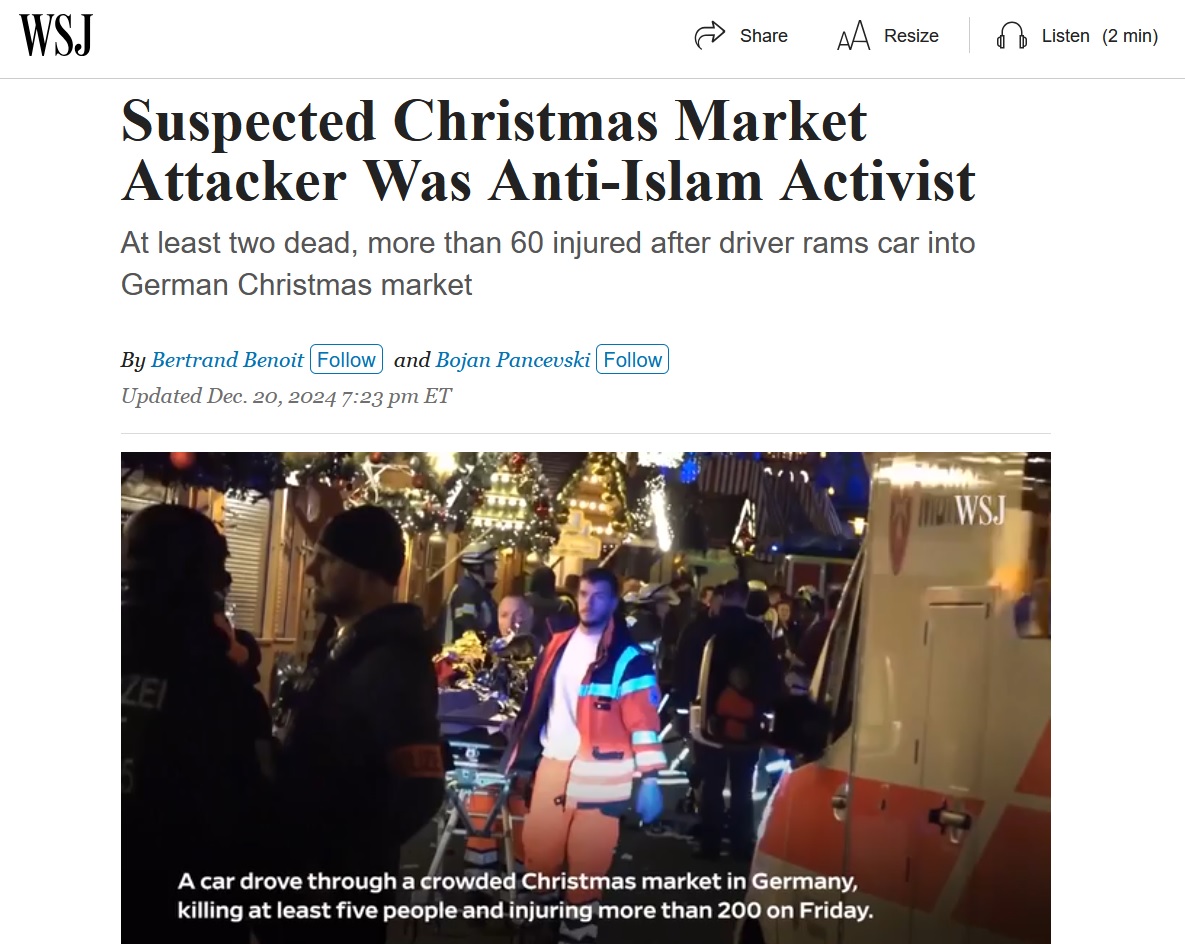Click the video caption text overlay

pos(525,896)
